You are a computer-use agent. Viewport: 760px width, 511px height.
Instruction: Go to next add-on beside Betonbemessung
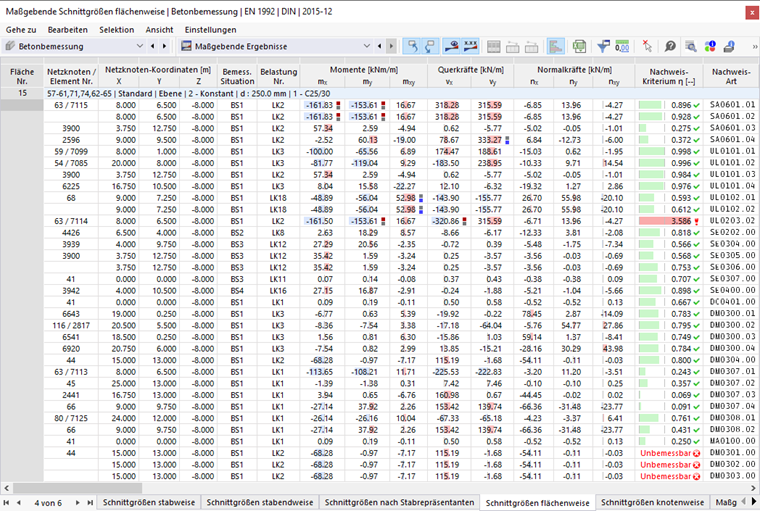[164, 46]
